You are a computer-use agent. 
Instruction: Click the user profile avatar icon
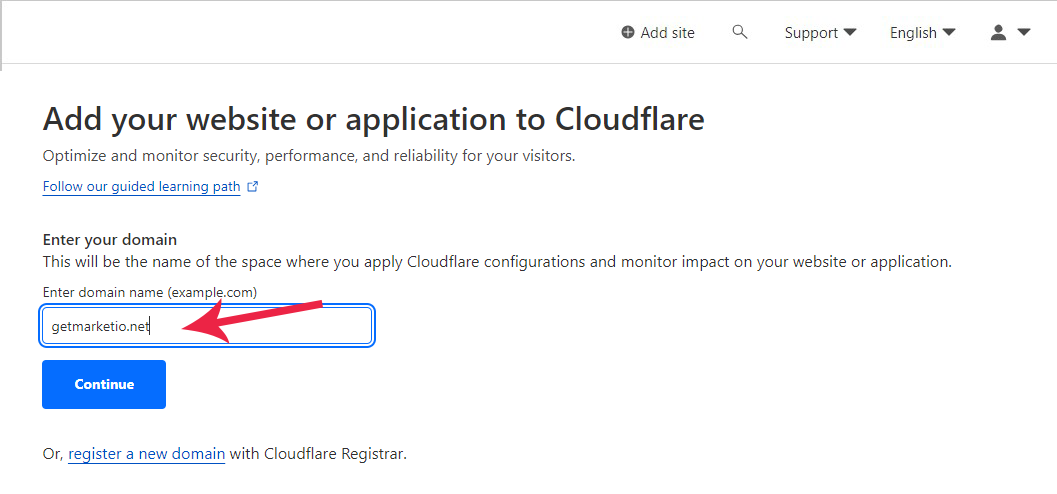(x=998, y=32)
